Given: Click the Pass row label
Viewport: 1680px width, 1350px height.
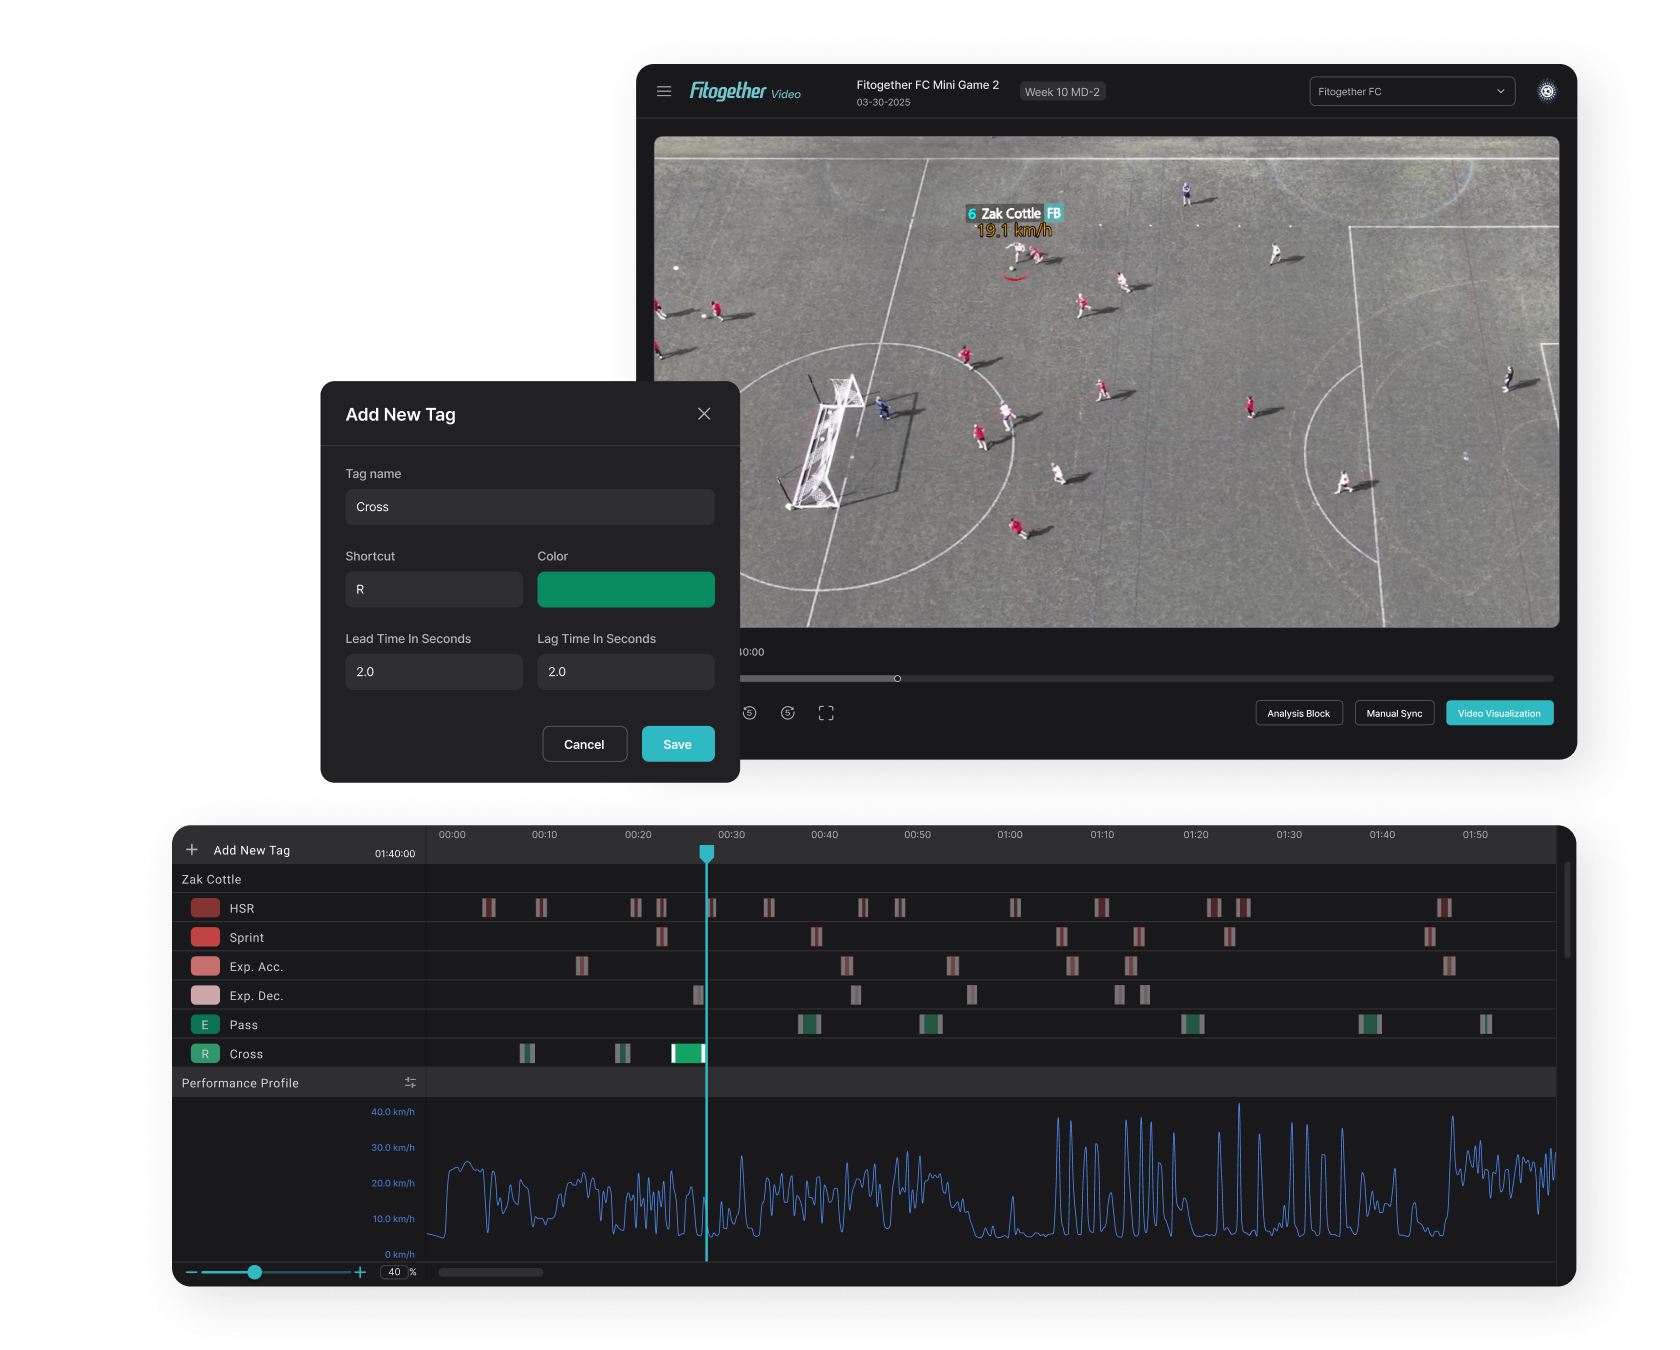Looking at the screenshot, I should (x=244, y=1024).
